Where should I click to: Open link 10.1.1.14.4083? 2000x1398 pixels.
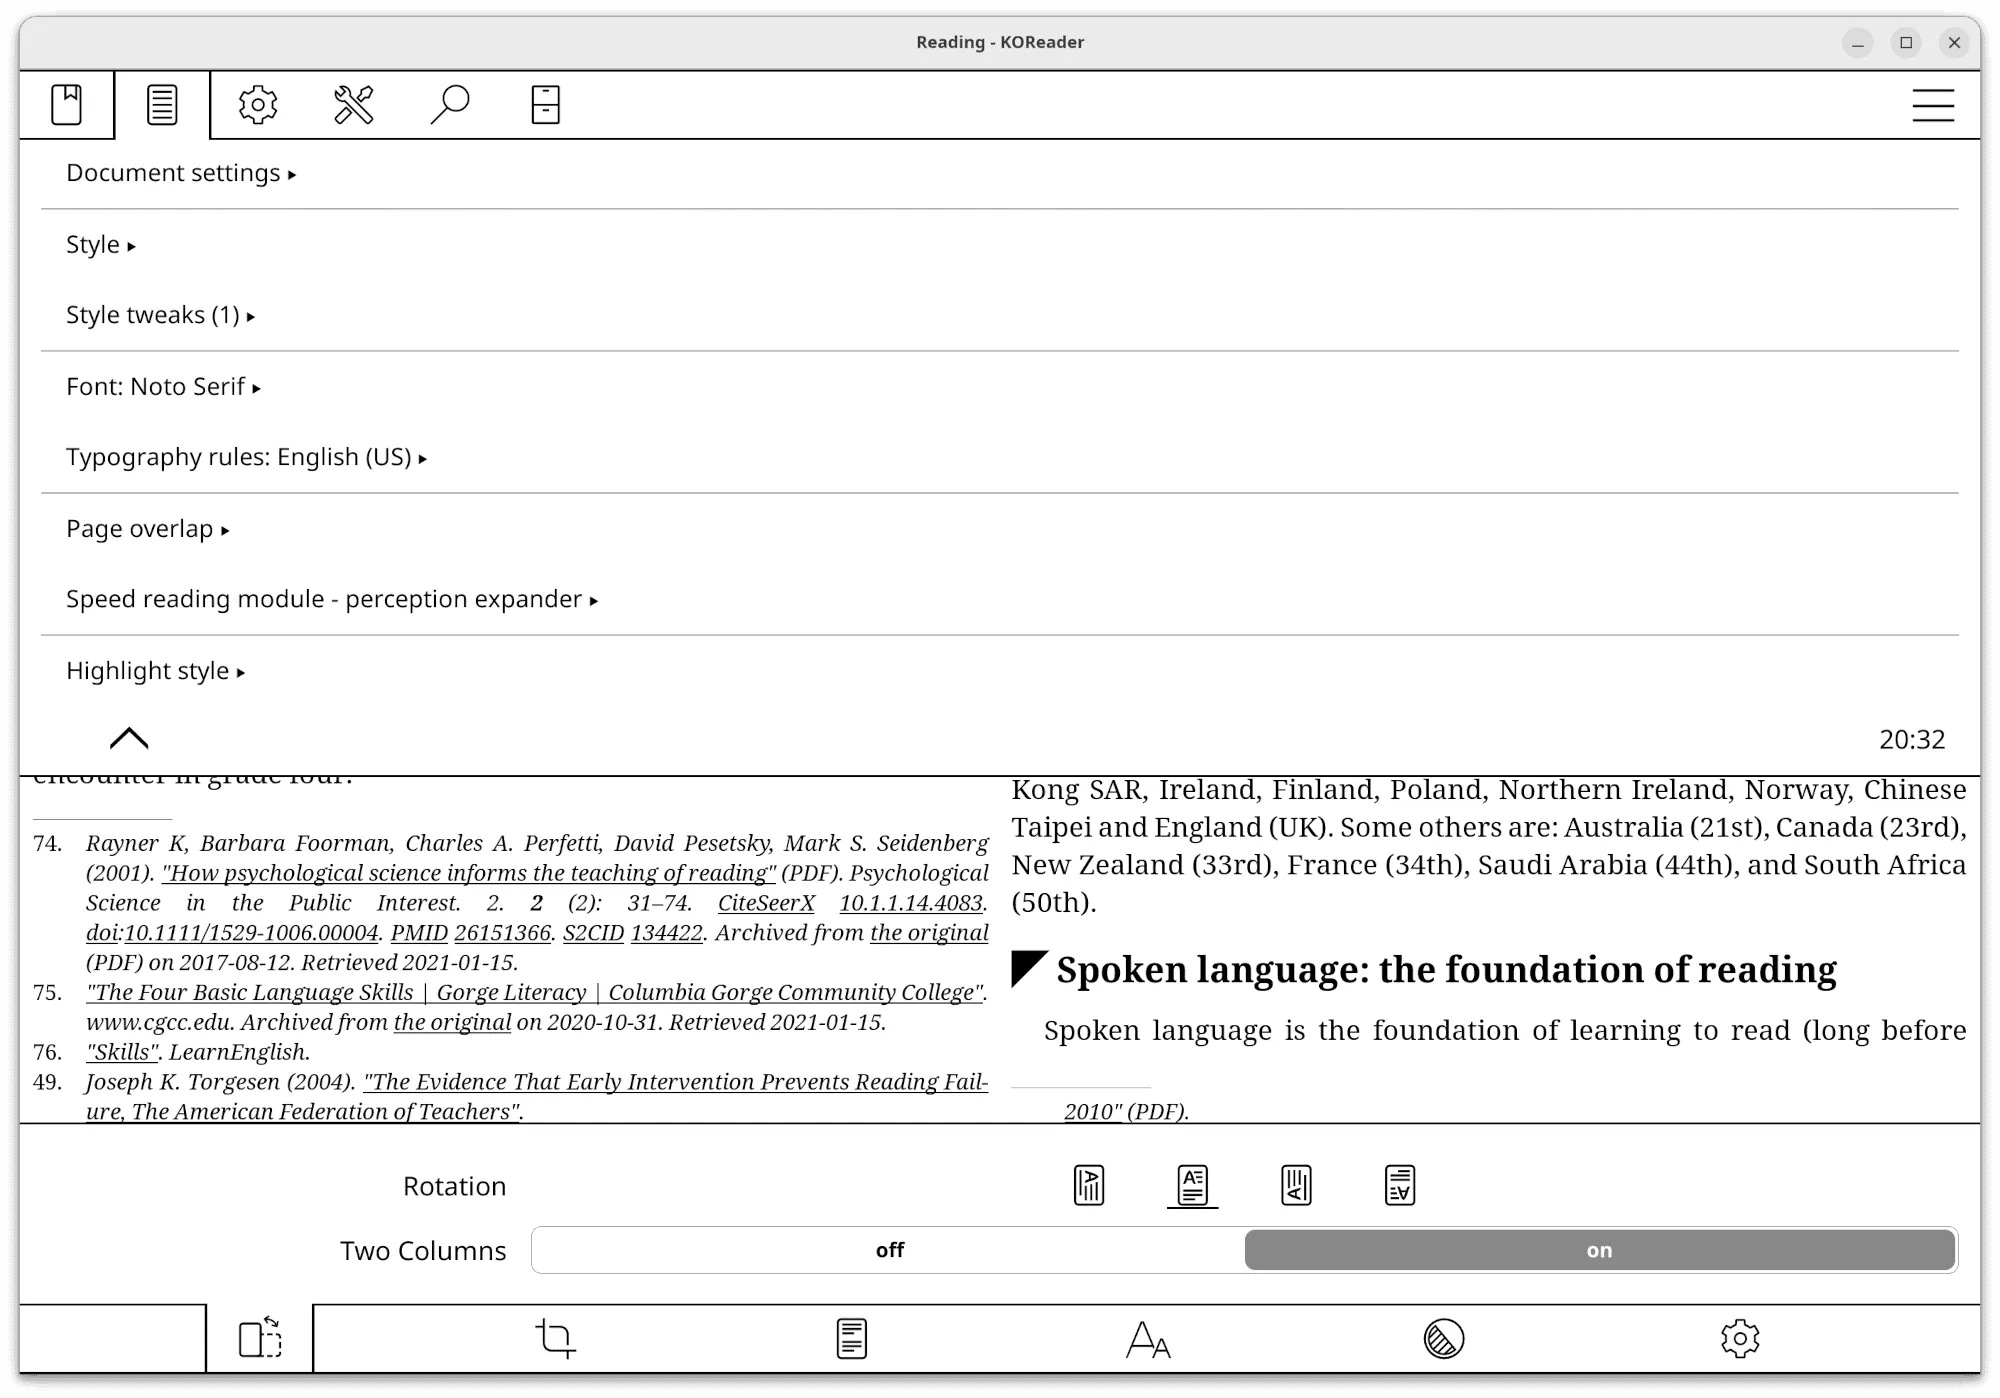(911, 903)
